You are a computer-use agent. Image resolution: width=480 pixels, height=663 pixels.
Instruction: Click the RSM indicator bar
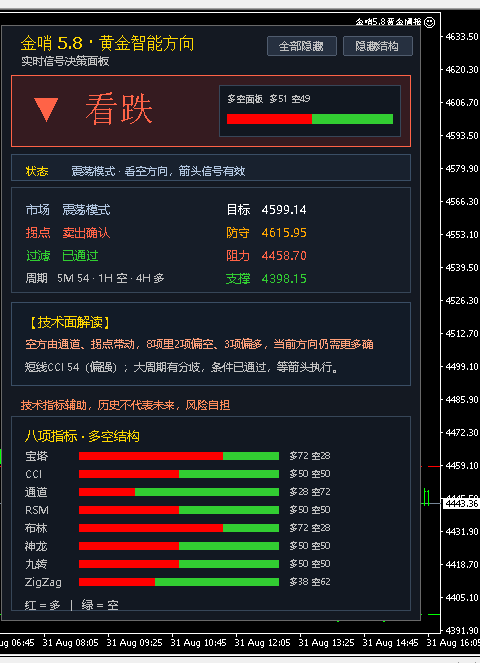[179, 510]
